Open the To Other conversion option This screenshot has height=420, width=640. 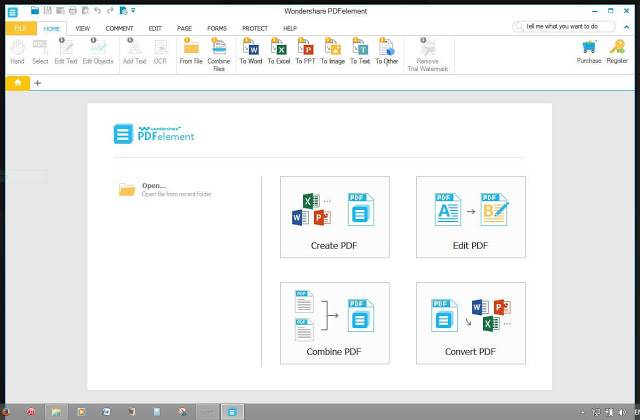tap(387, 52)
